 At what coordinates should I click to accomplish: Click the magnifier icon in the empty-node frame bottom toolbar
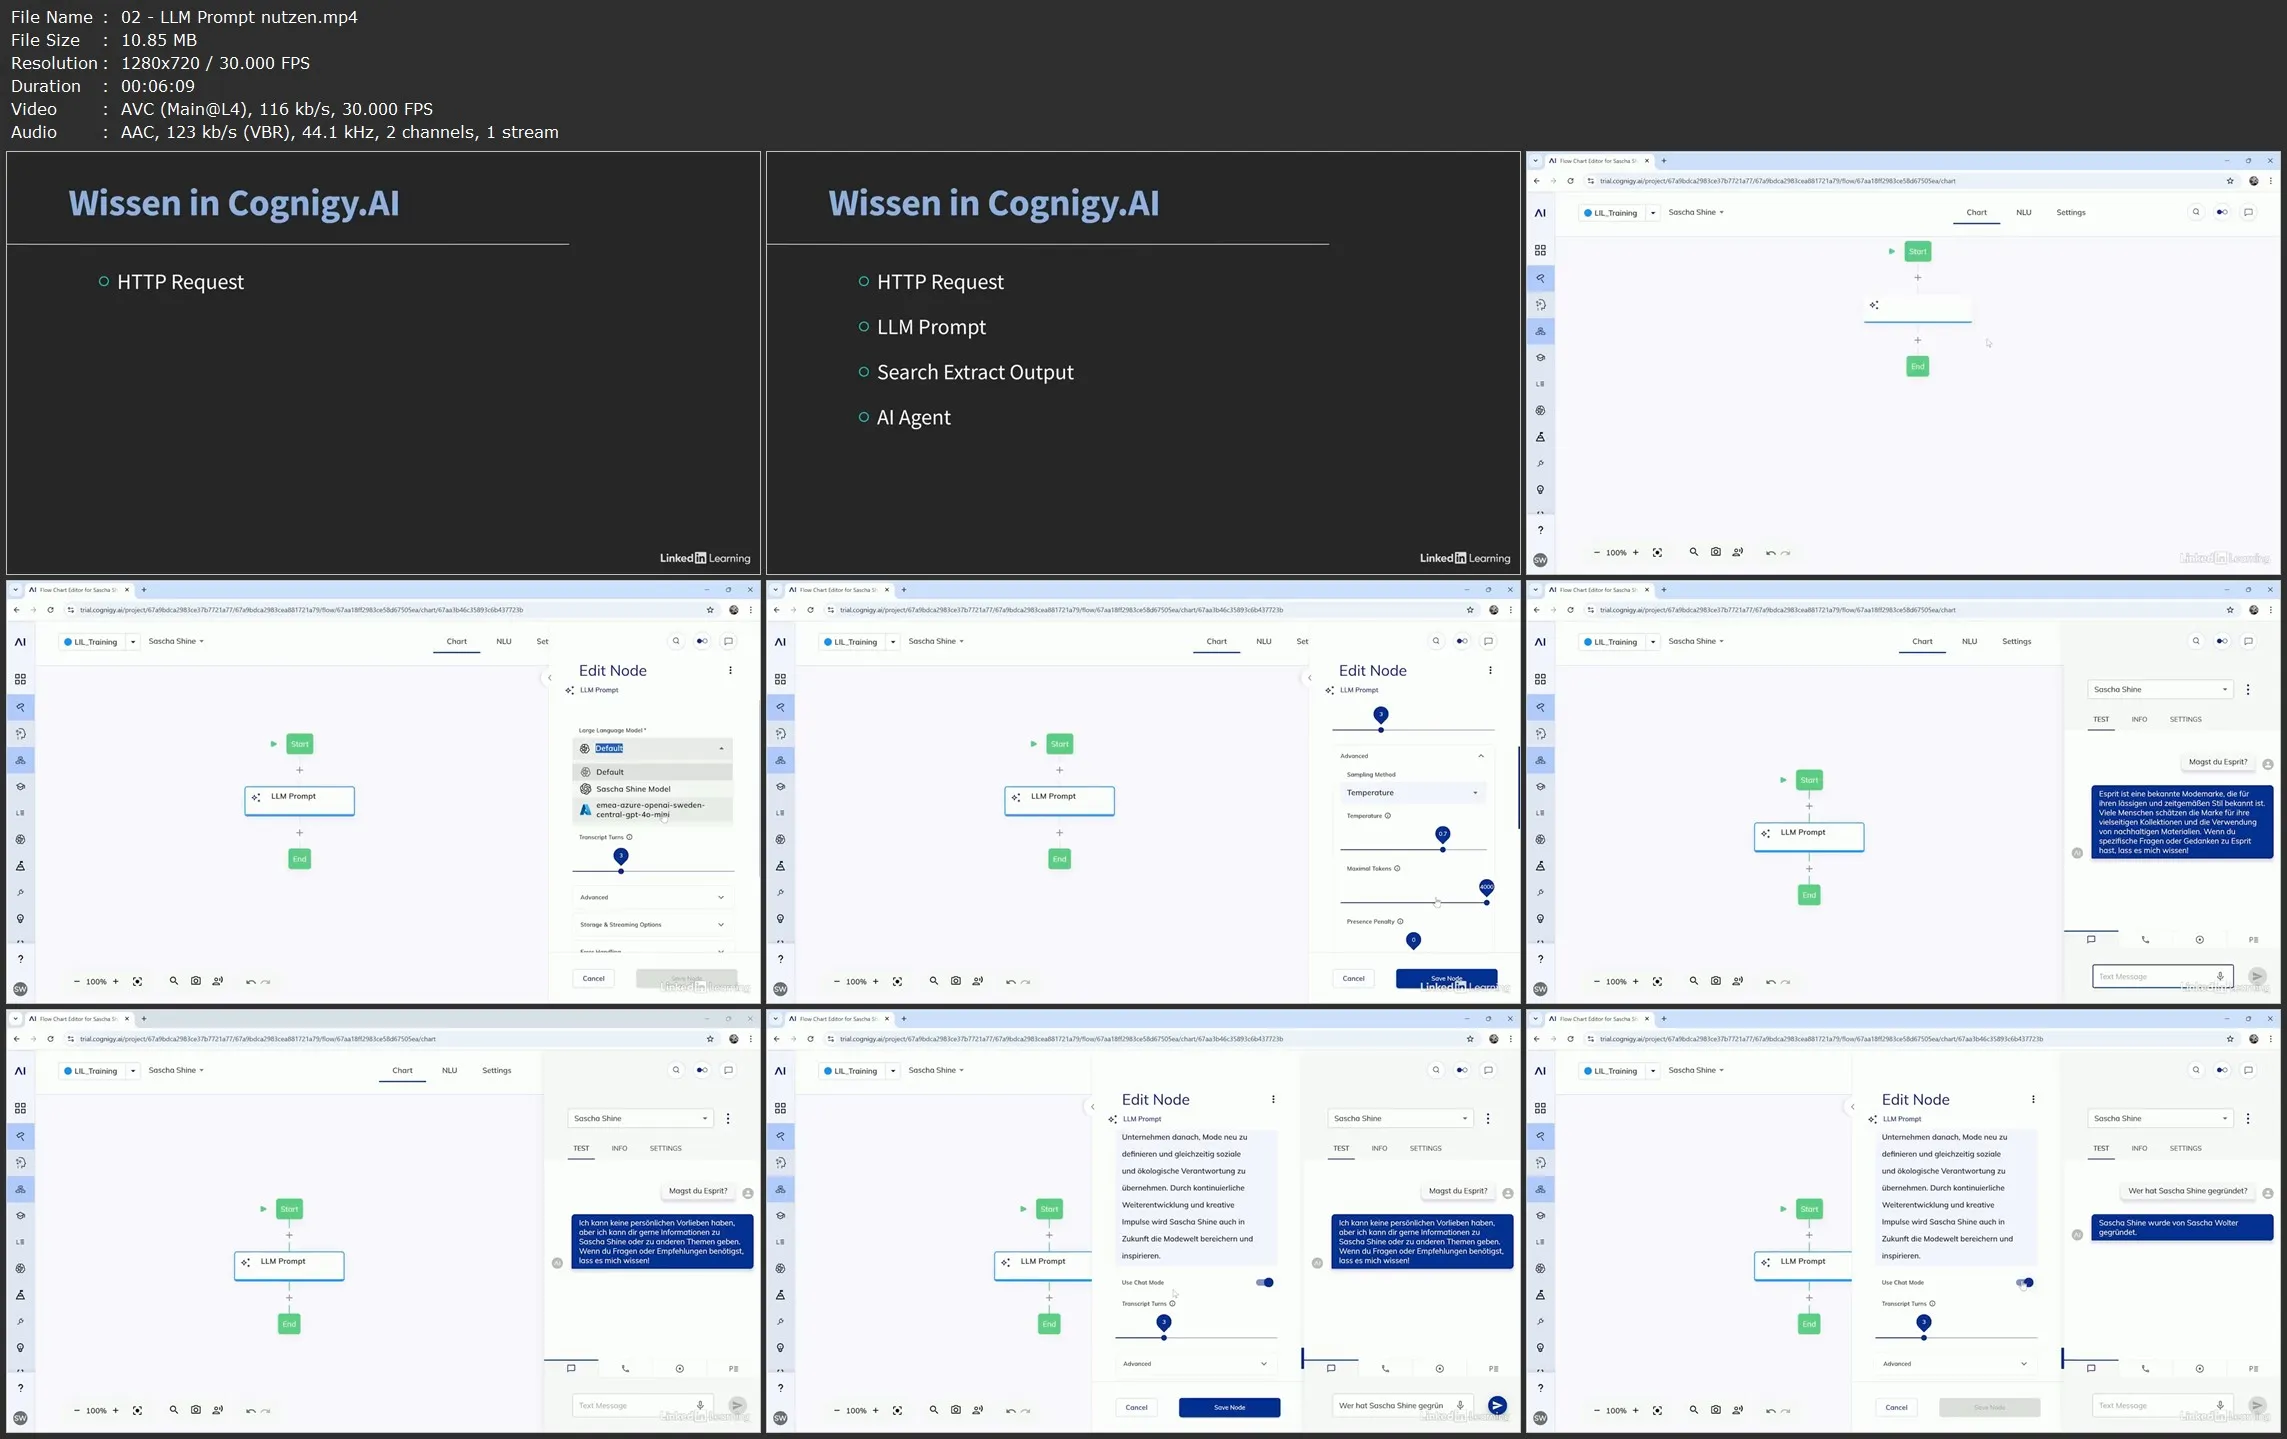1694,552
